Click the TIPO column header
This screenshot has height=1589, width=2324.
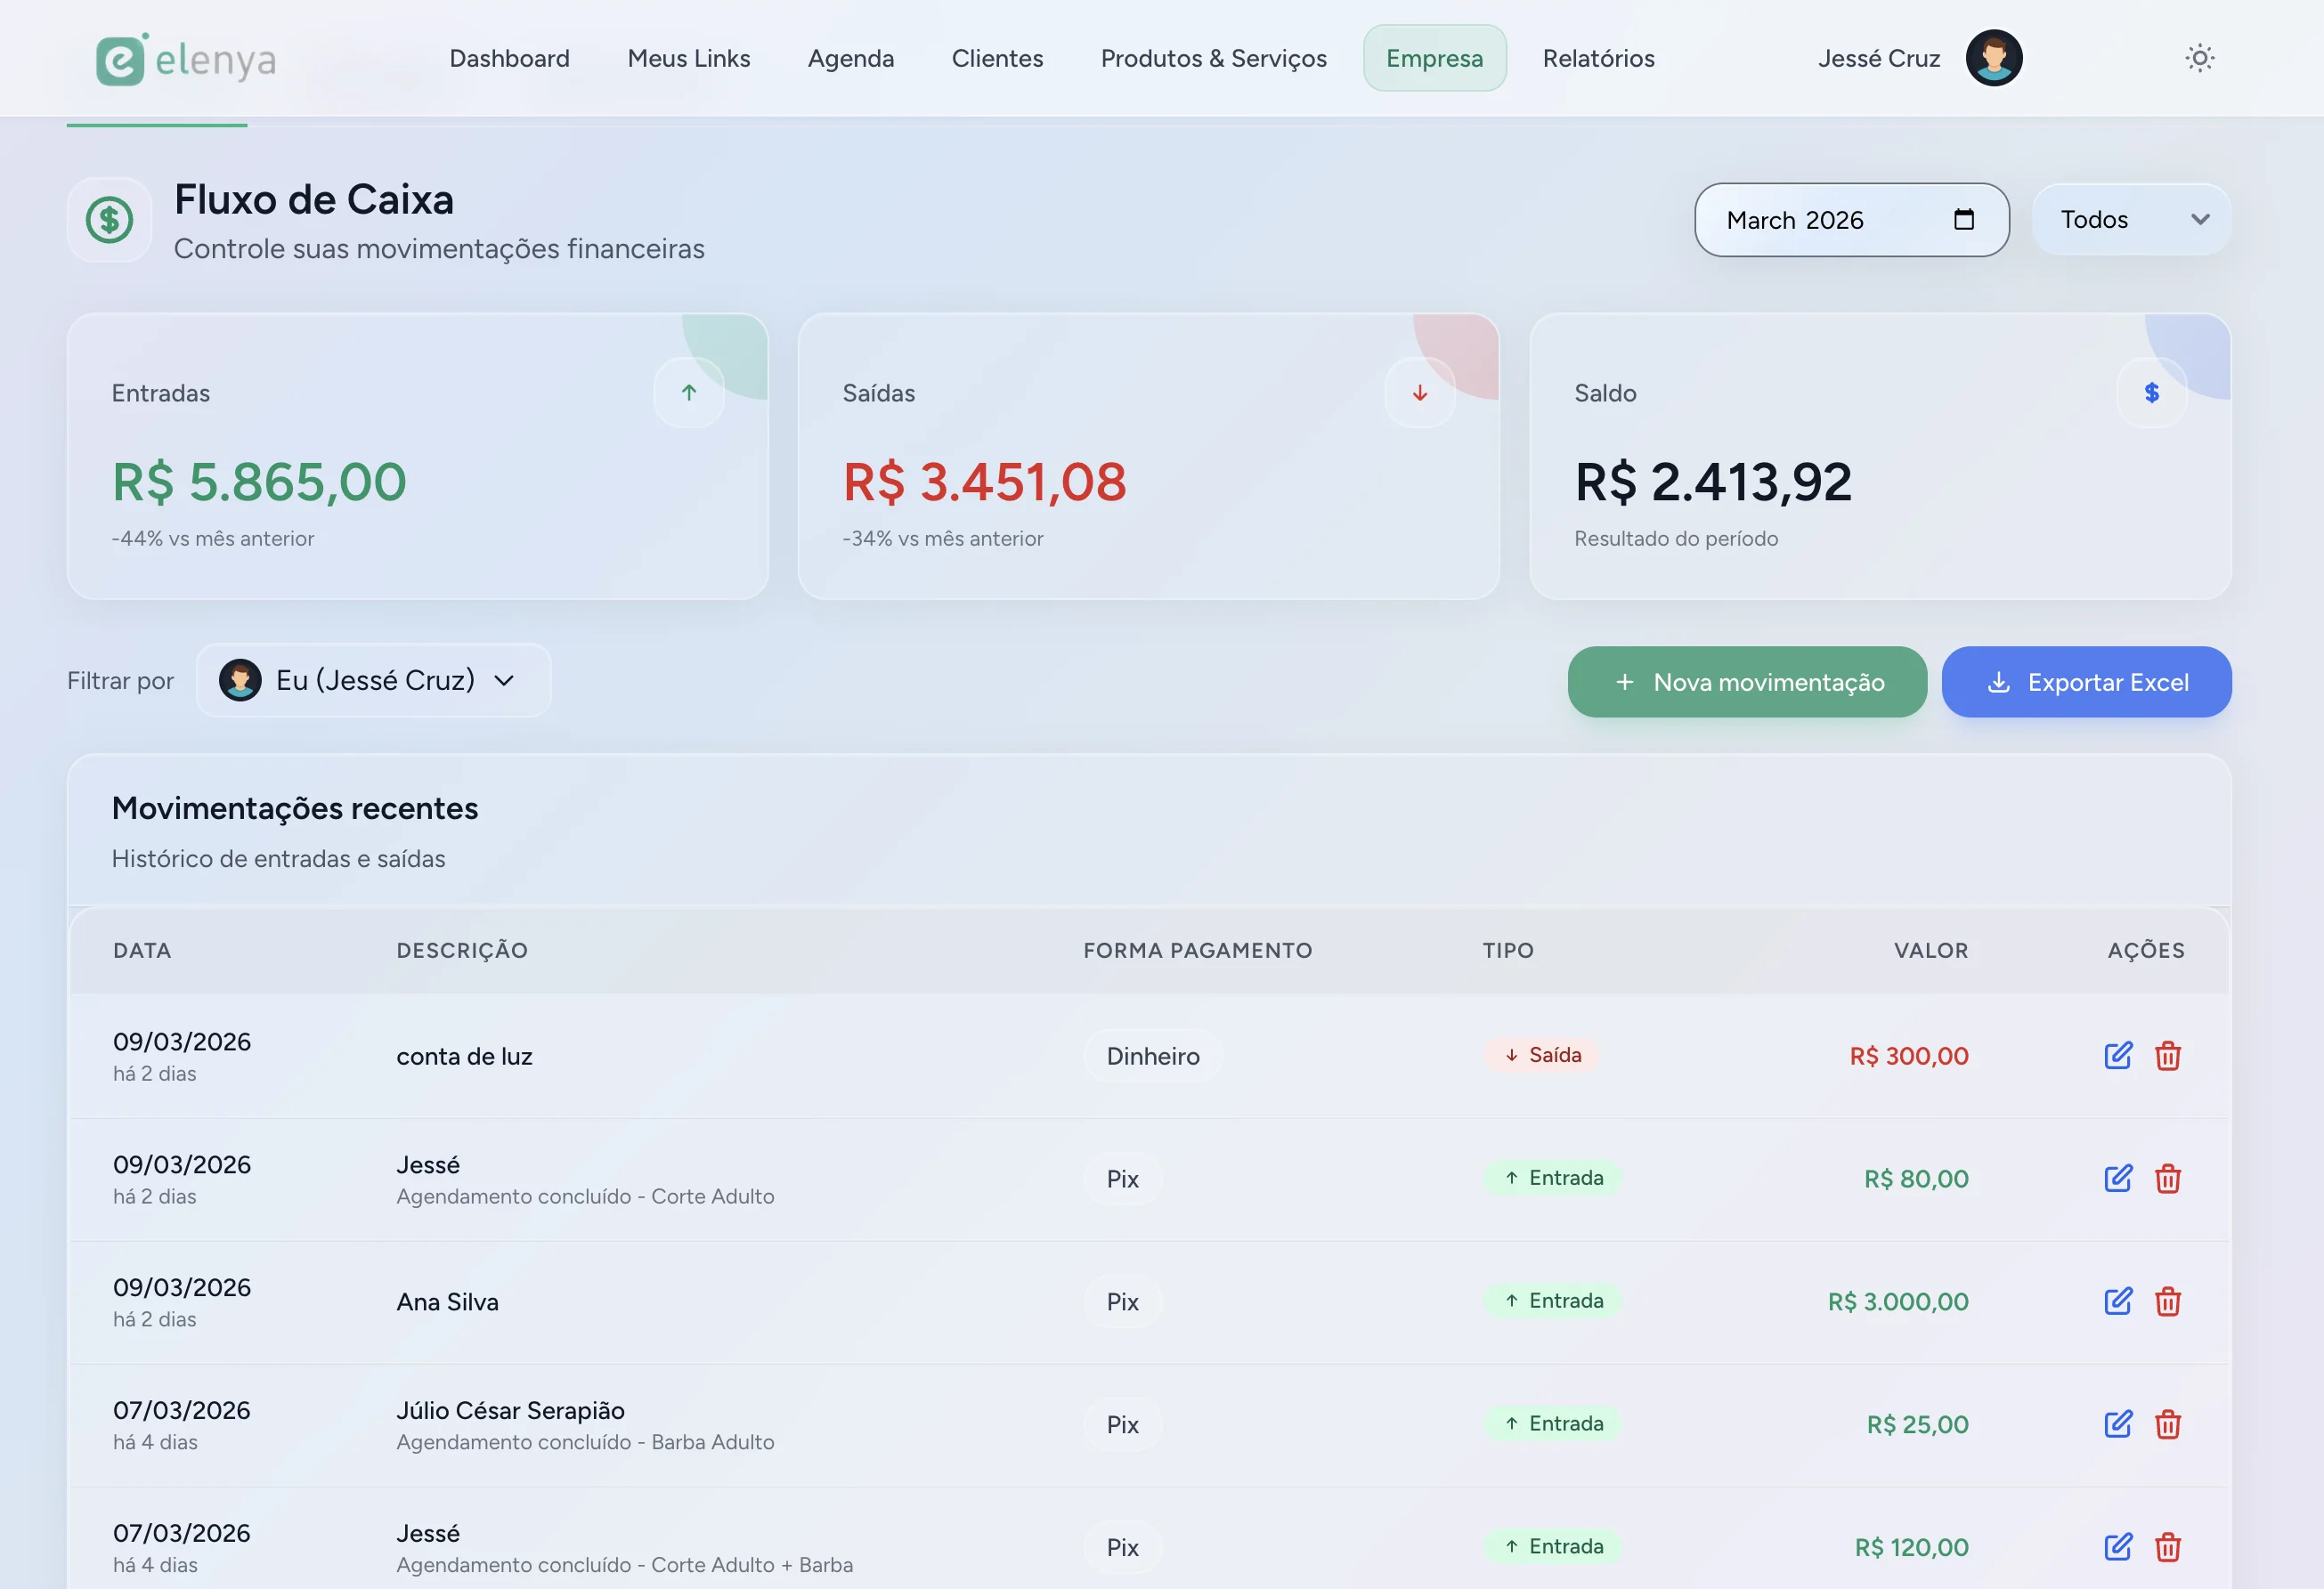point(1508,950)
